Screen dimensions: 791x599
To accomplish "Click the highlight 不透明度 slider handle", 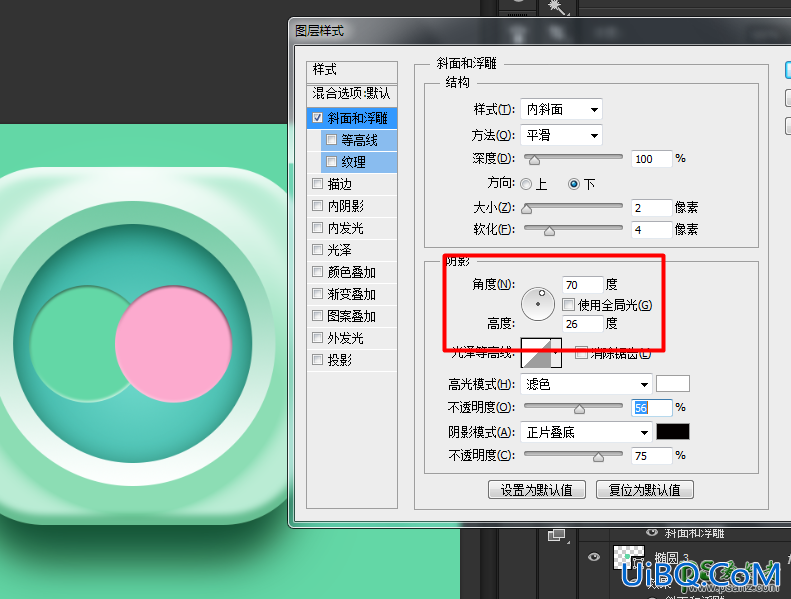I will point(580,409).
